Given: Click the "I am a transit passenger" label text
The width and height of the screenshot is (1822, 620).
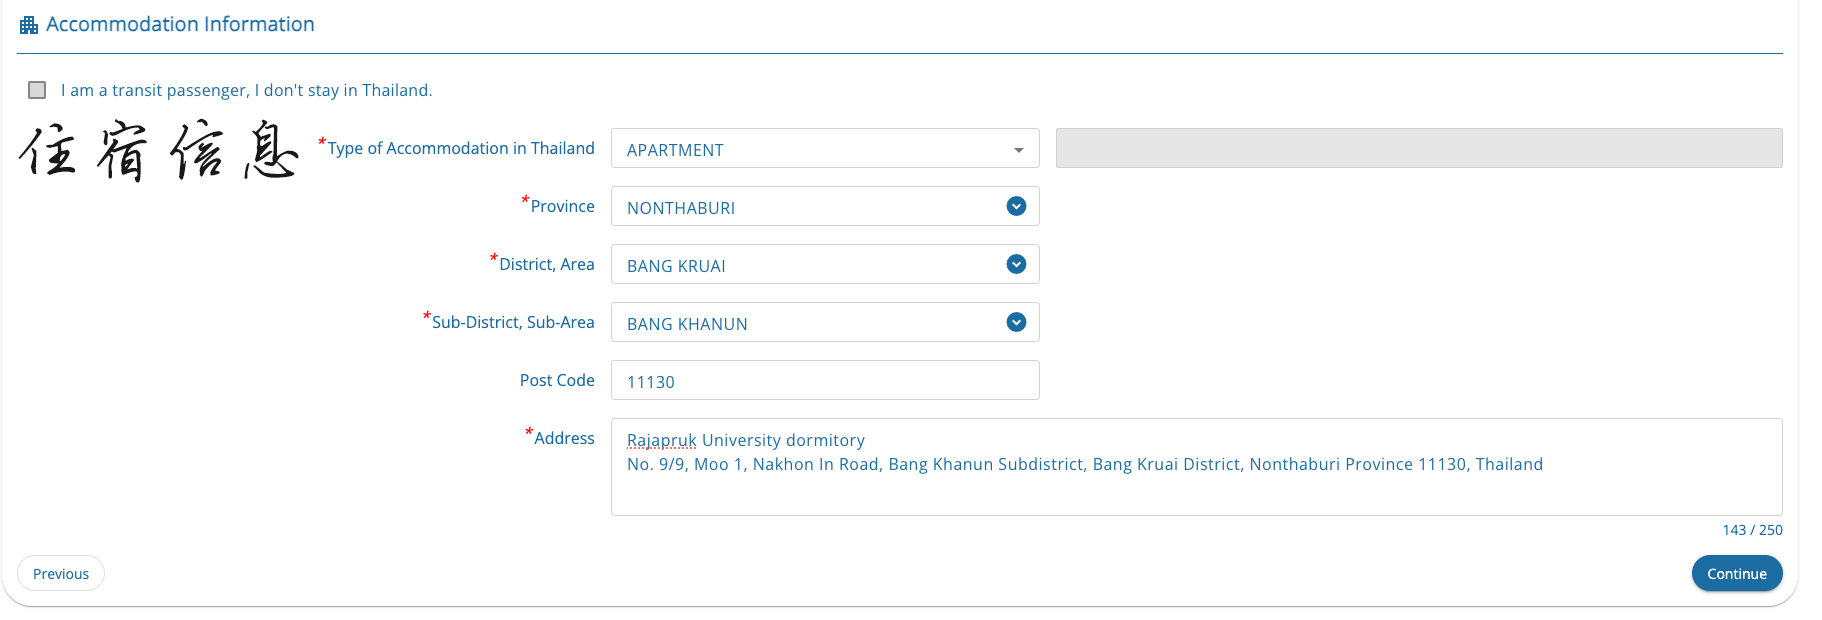Looking at the screenshot, I should click(246, 90).
